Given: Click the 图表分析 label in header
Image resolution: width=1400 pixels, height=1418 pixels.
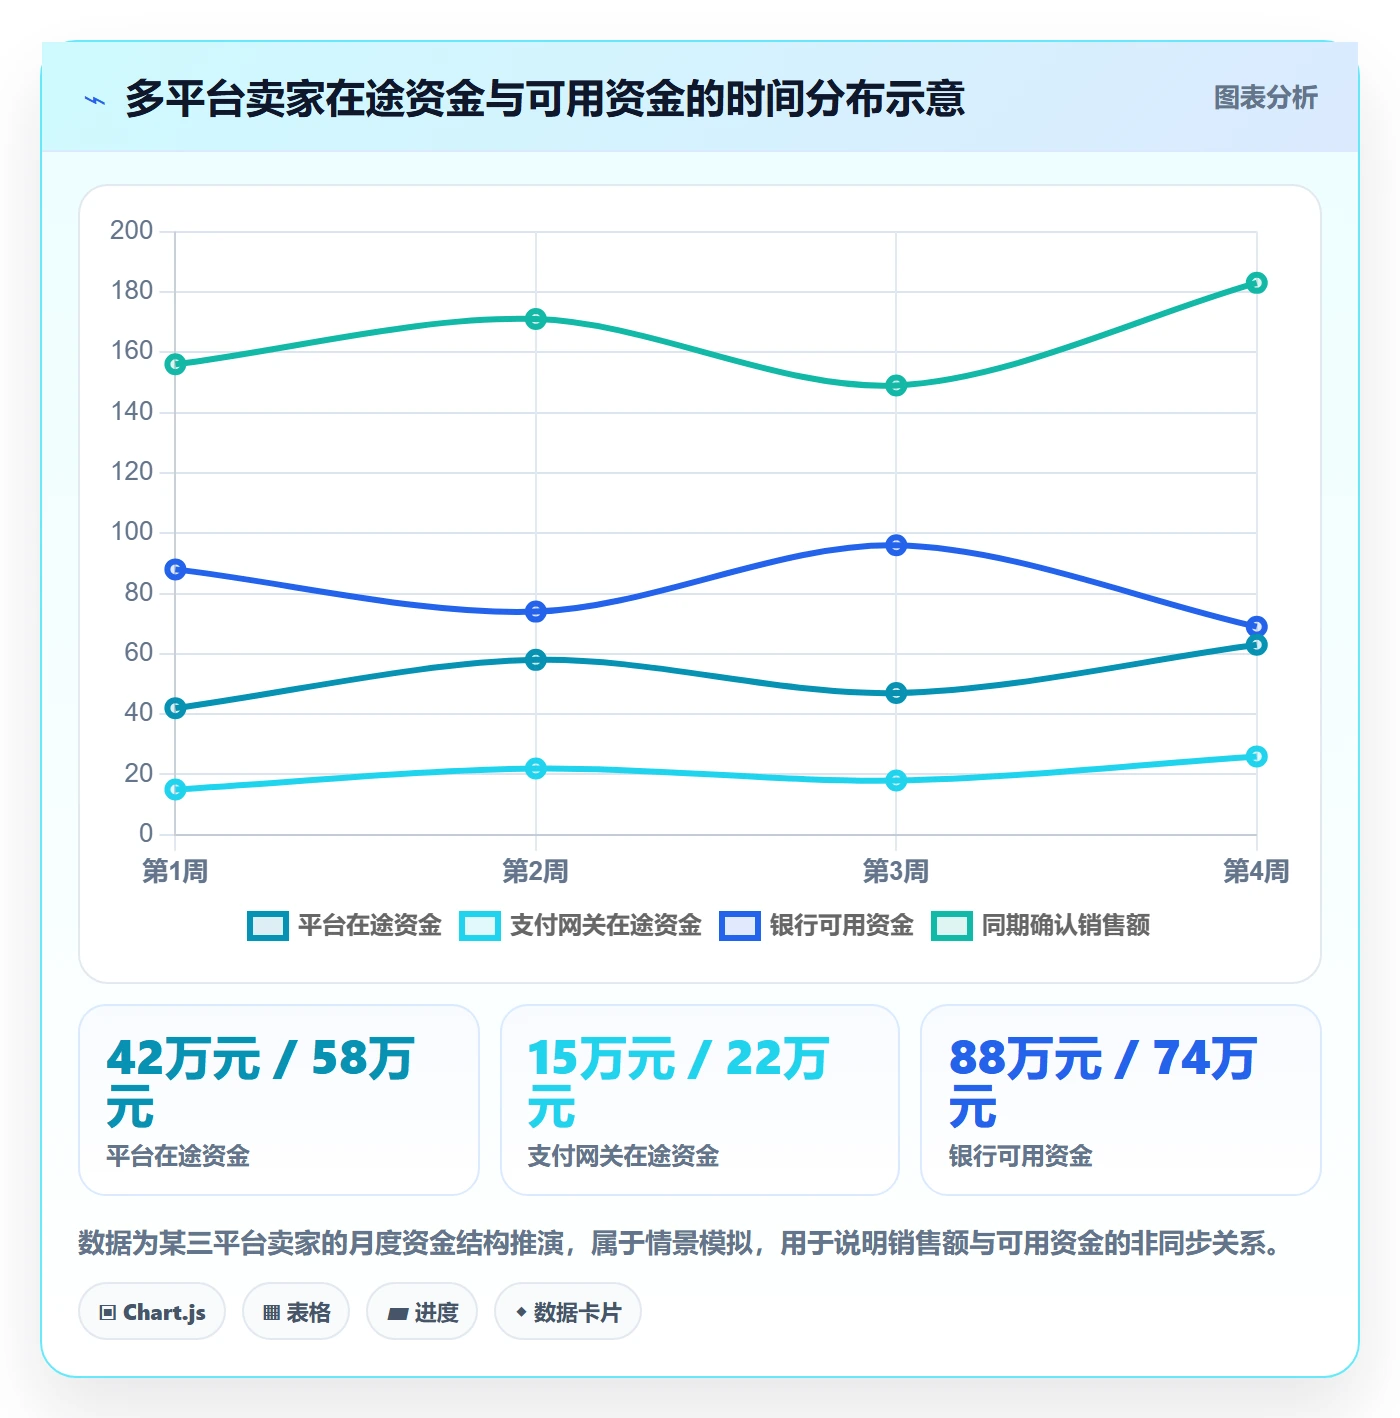Looking at the screenshot, I should (1265, 98).
